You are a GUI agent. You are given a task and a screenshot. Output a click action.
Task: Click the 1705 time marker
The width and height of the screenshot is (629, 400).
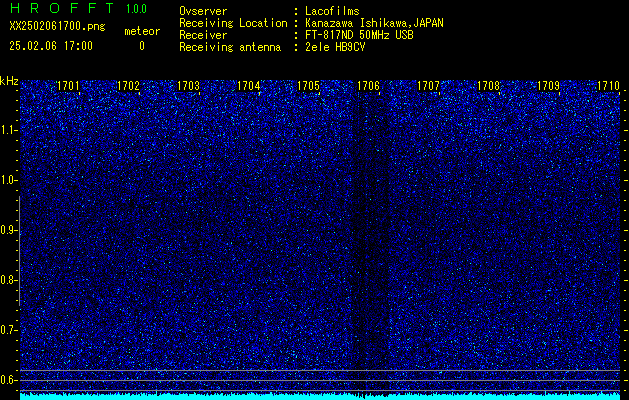click(308, 86)
